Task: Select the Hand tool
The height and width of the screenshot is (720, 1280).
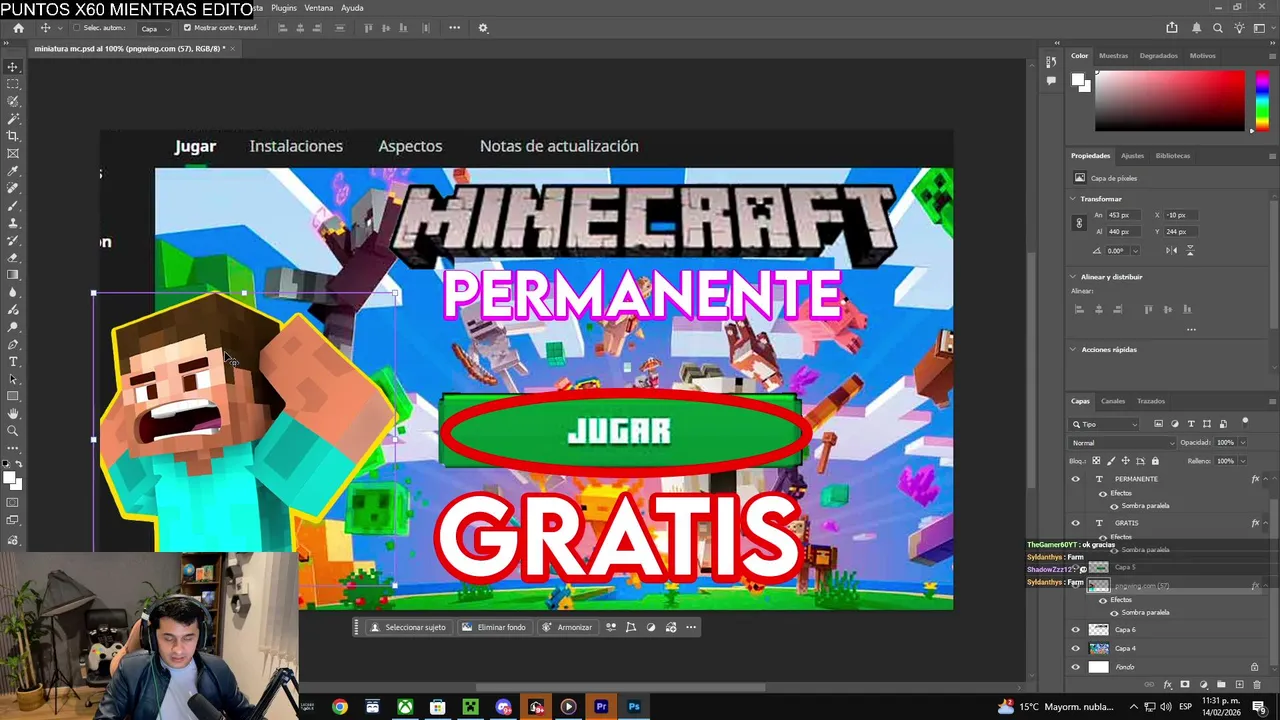Action: click(13, 413)
